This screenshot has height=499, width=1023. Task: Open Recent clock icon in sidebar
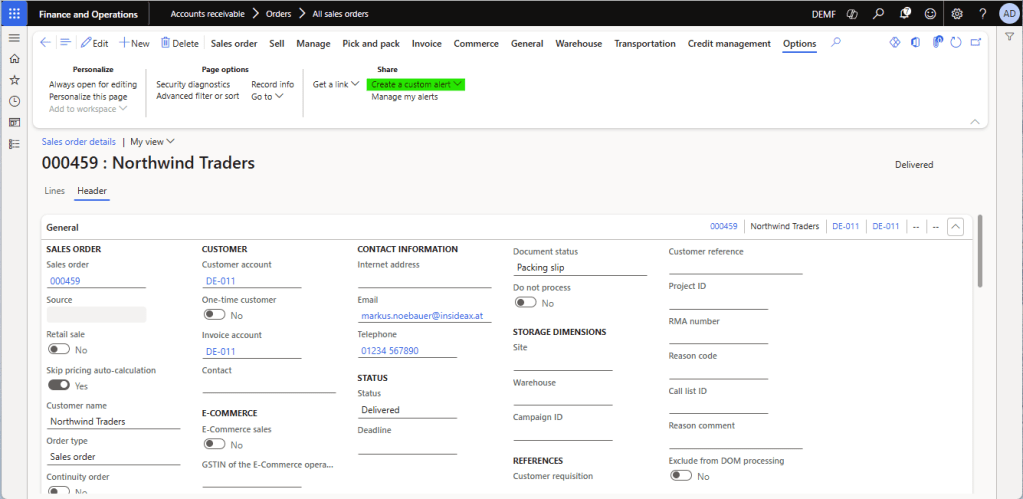click(x=14, y=101)
